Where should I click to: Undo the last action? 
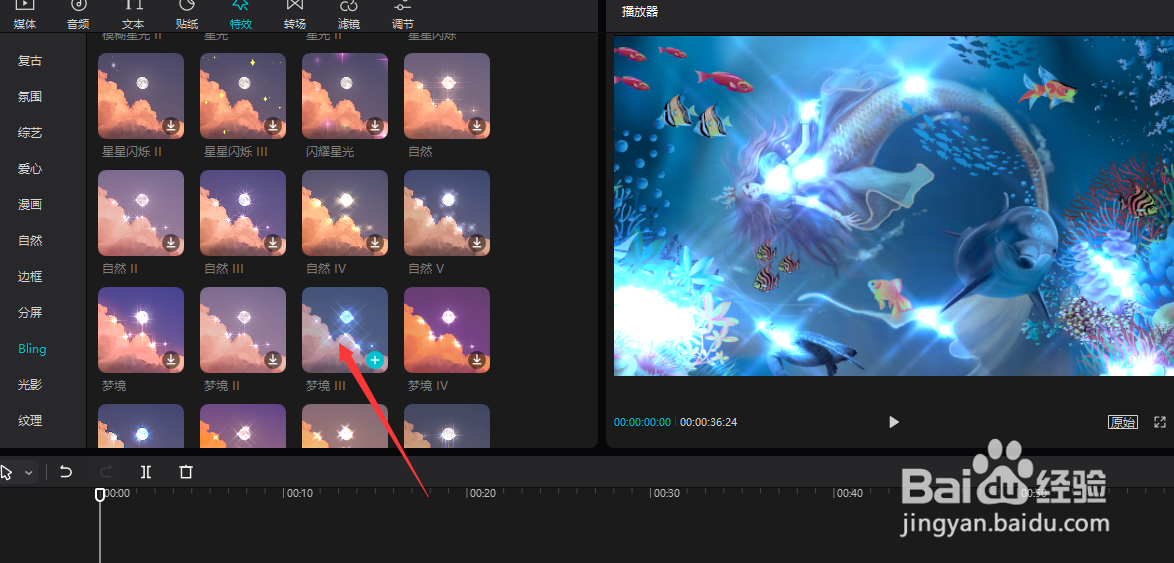pos(66,472)
